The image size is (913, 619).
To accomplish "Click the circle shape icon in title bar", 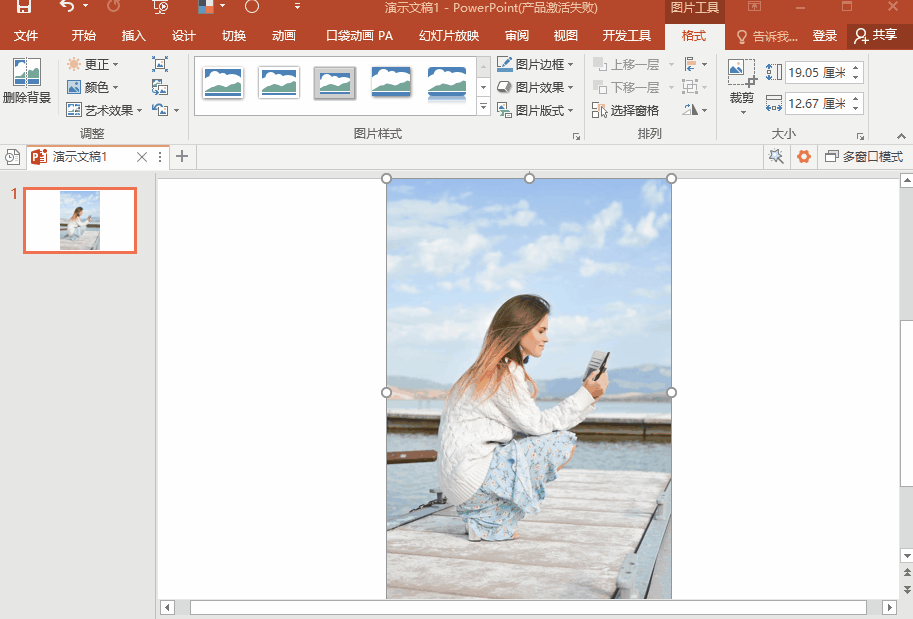I will pos(252,7).
